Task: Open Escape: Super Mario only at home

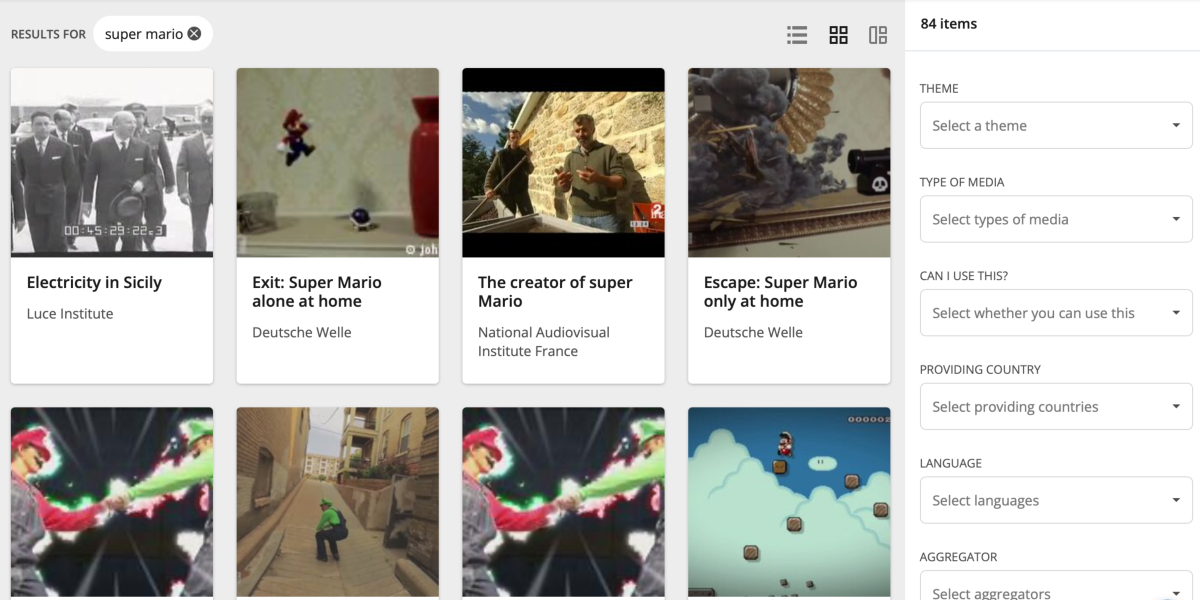Action: coord(780,292)
